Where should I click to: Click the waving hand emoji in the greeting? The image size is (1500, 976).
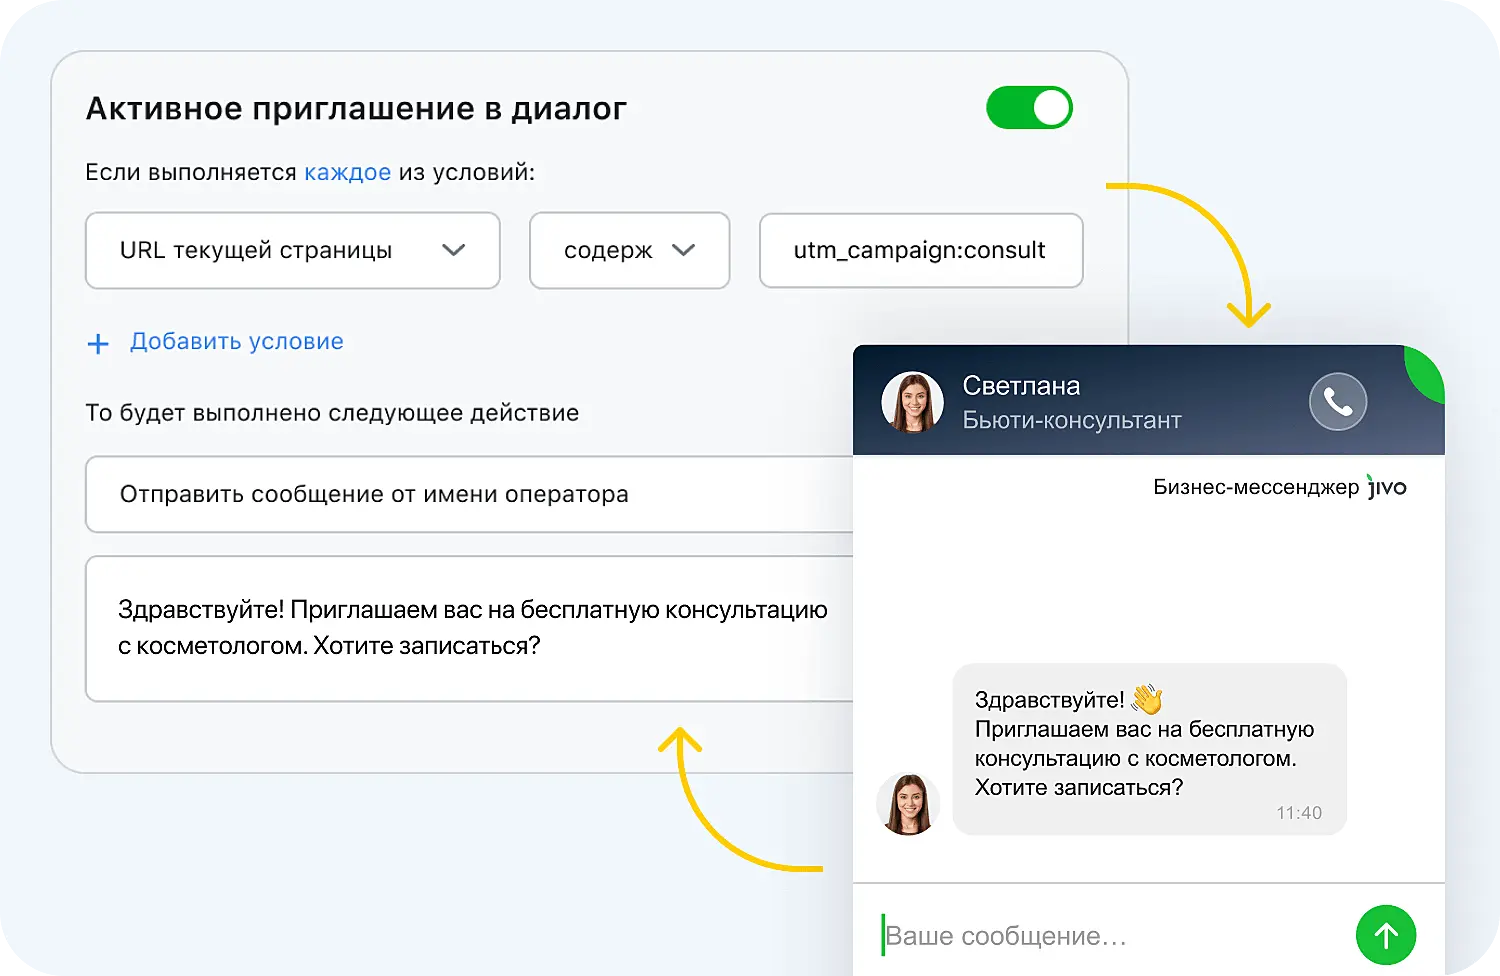click(1146, 699)
